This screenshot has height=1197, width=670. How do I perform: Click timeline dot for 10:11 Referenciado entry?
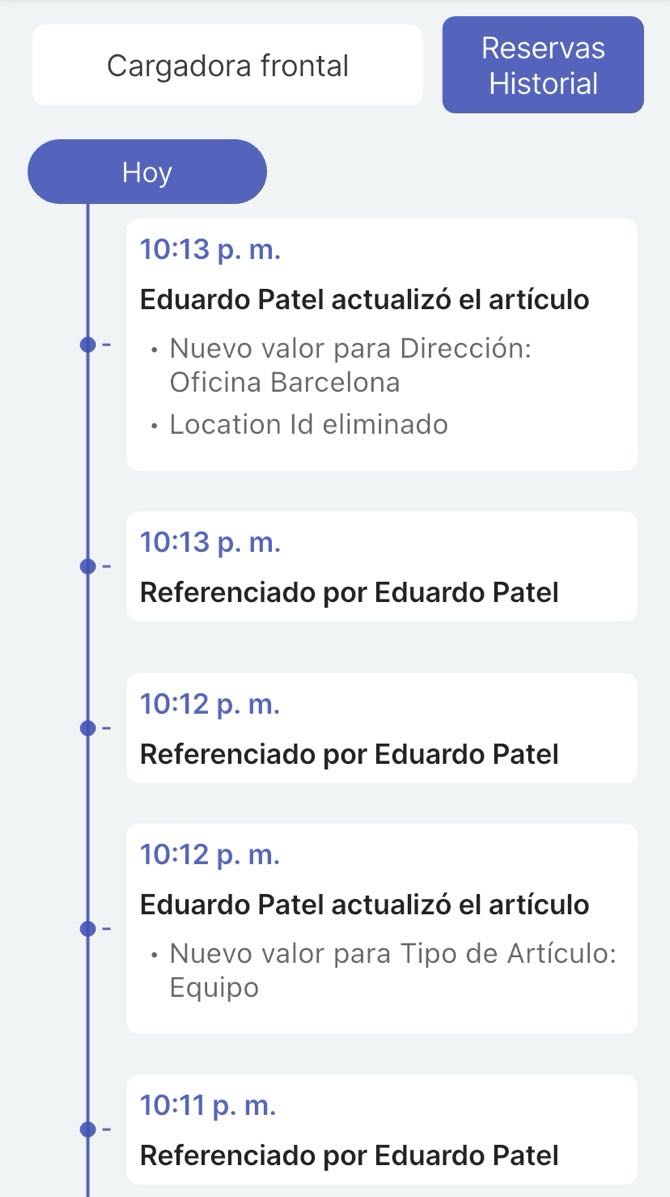(88, 1129)
